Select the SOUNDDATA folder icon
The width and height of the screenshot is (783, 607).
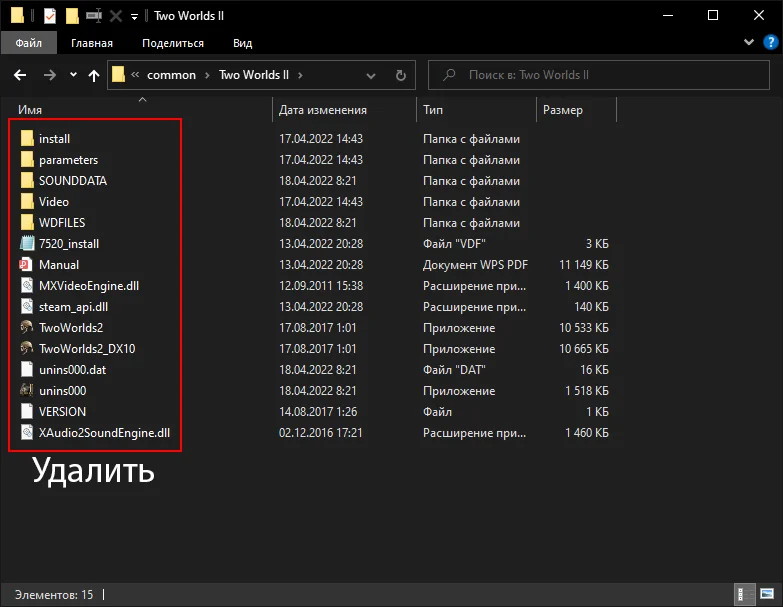coord(27,180)
